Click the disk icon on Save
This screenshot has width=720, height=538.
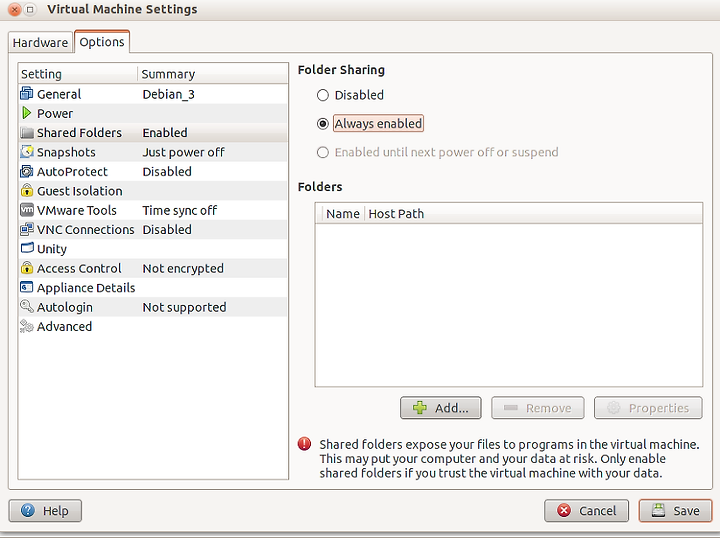pos(658,510)
